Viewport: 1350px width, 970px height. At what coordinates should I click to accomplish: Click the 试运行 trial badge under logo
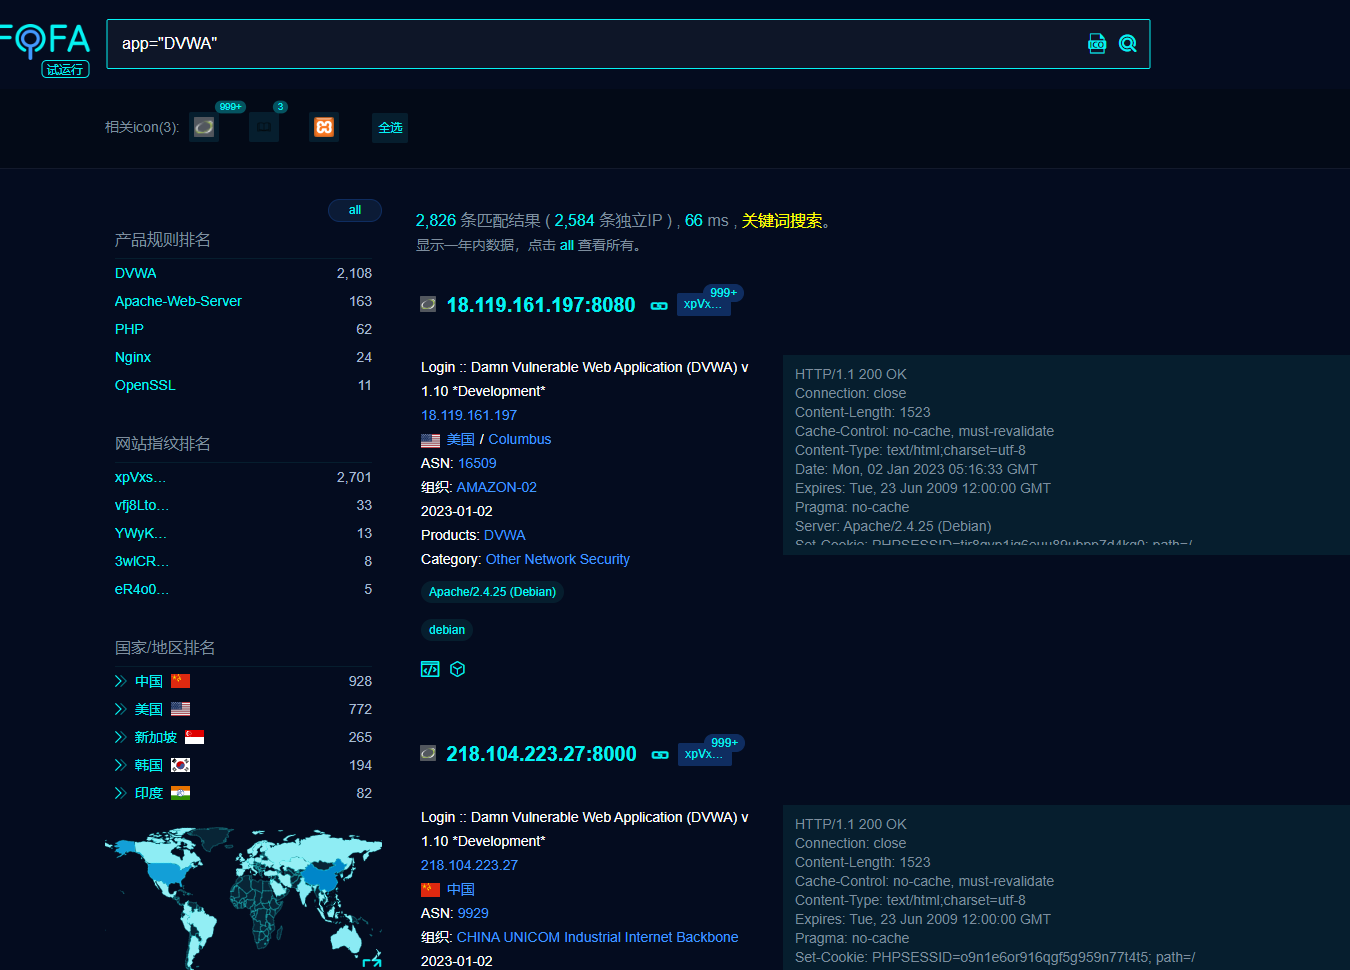pos(65,69)
